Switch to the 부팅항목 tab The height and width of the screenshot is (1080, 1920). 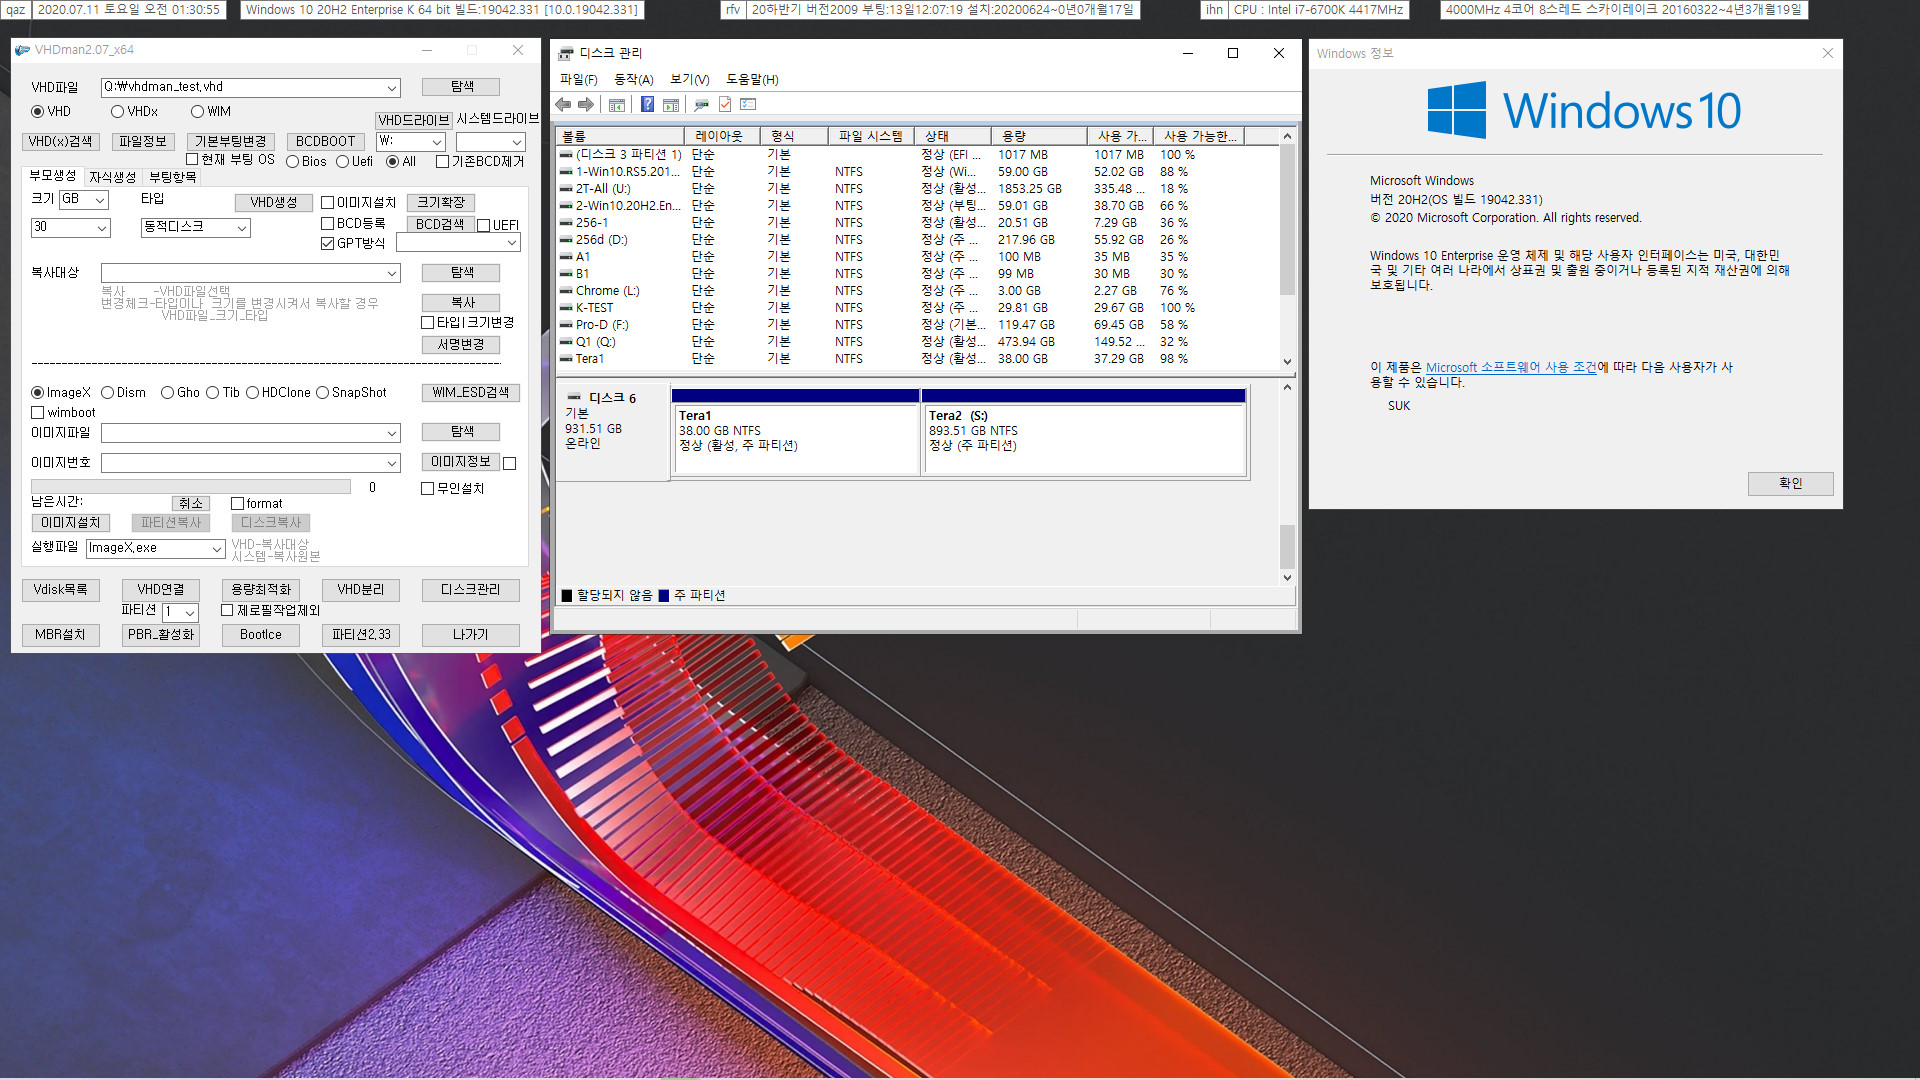pyautogui.click(x=173, y=177)
